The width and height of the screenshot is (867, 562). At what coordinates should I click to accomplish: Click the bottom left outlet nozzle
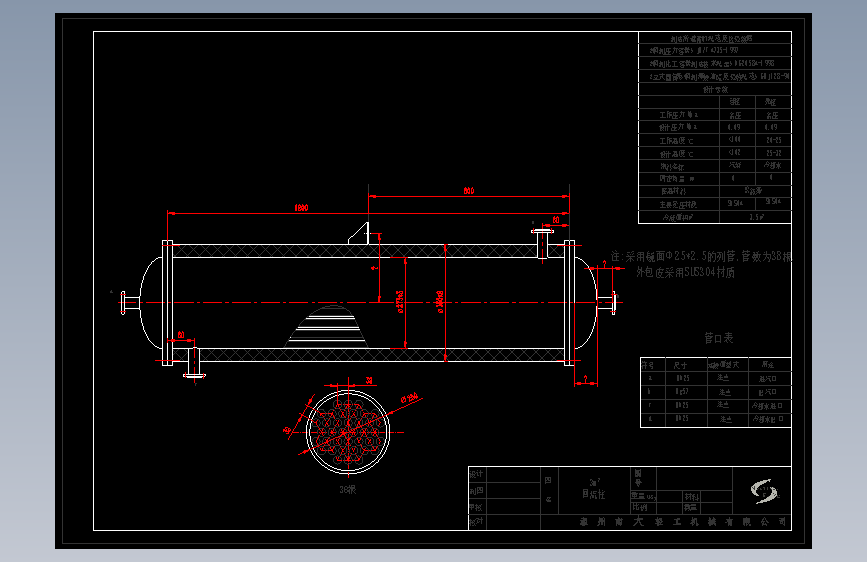pyautogui.click(x=194, y=363)
